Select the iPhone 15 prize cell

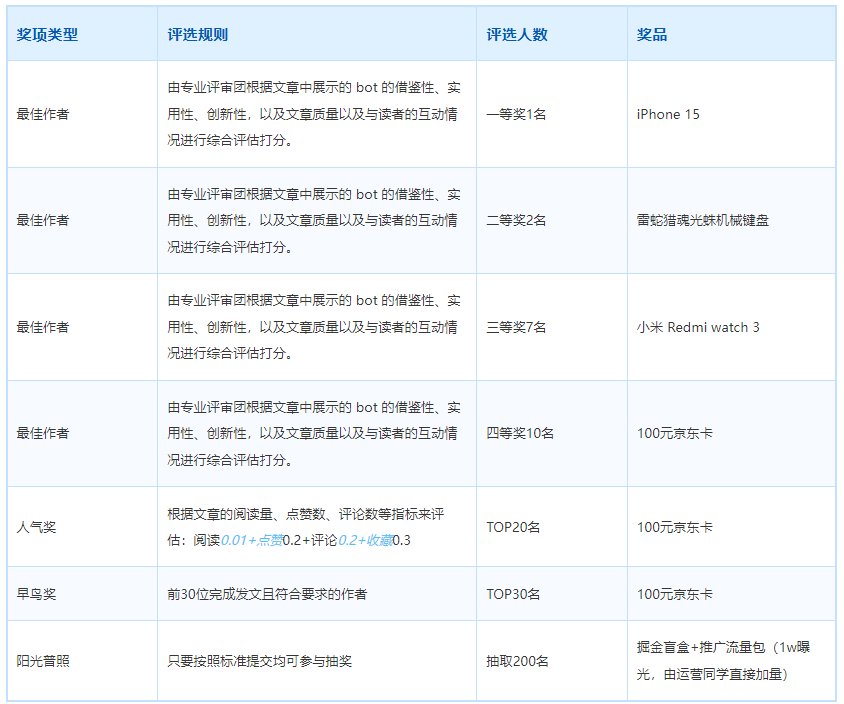pos(666,114)
